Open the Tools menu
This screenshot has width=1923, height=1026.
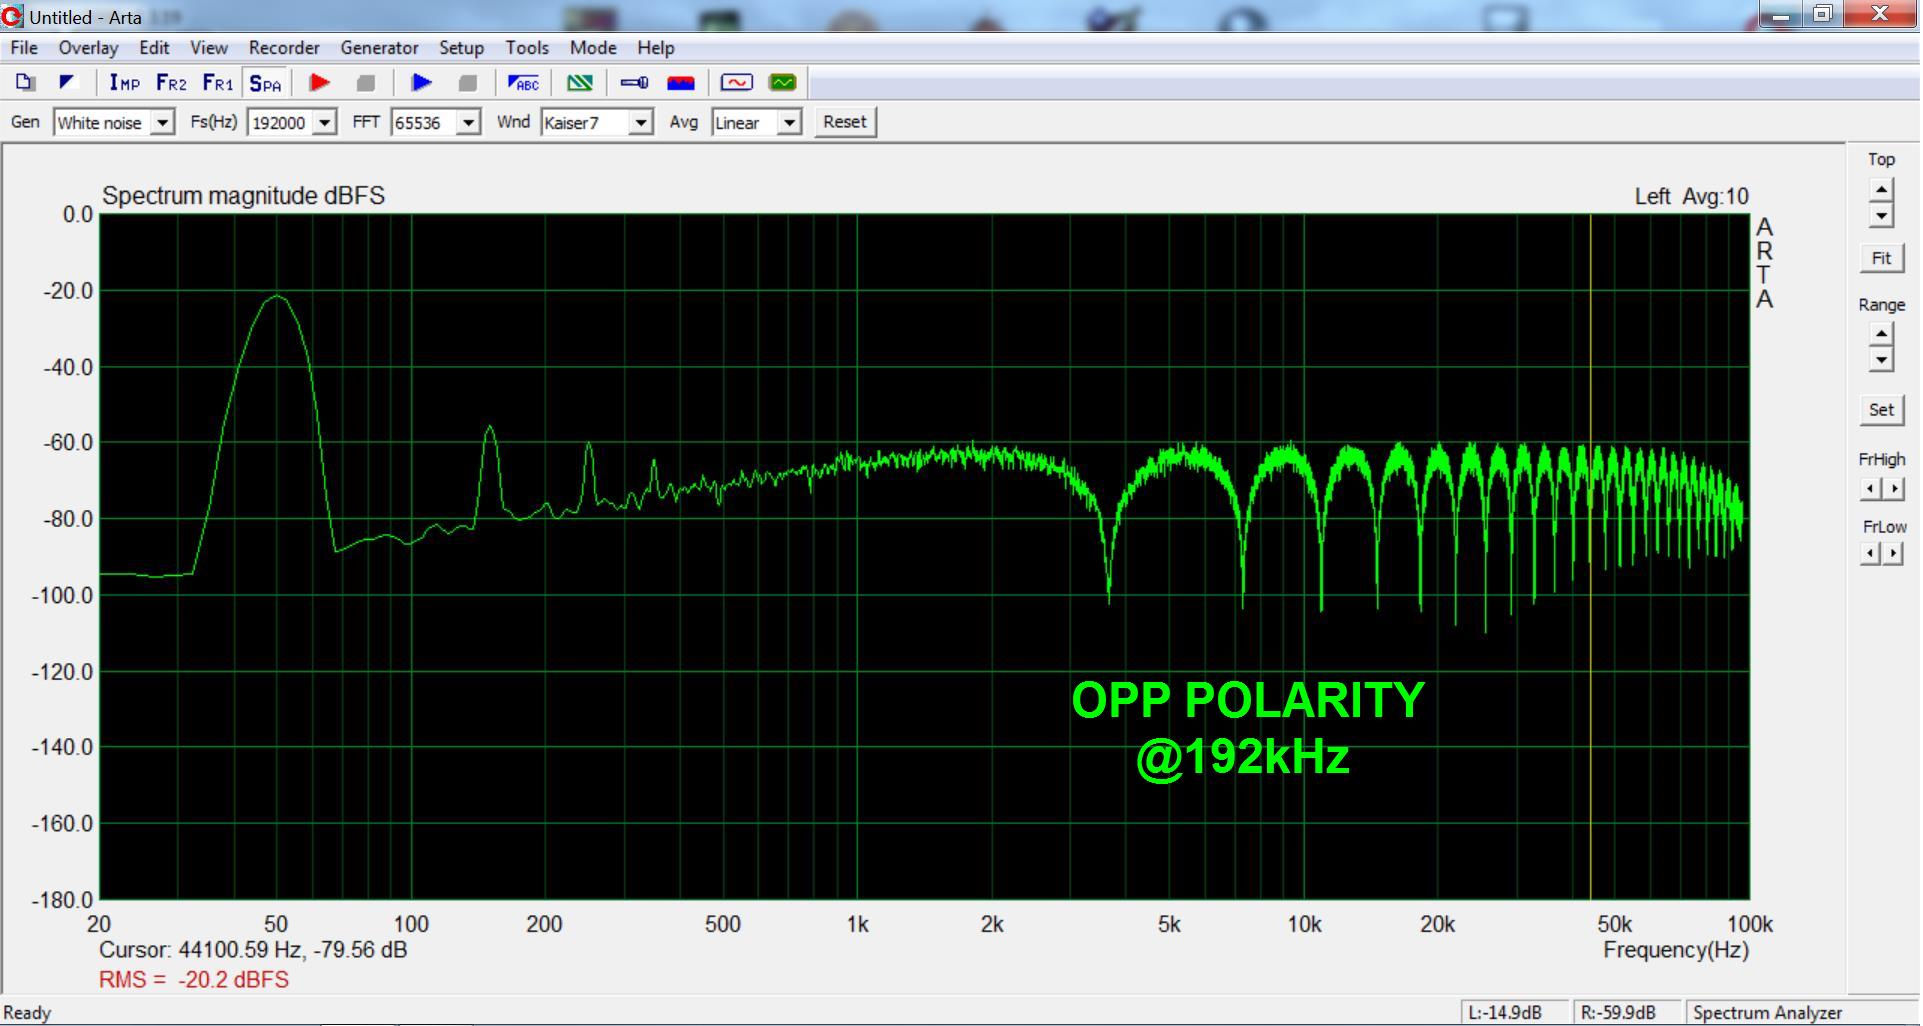[x=527, y=48]
